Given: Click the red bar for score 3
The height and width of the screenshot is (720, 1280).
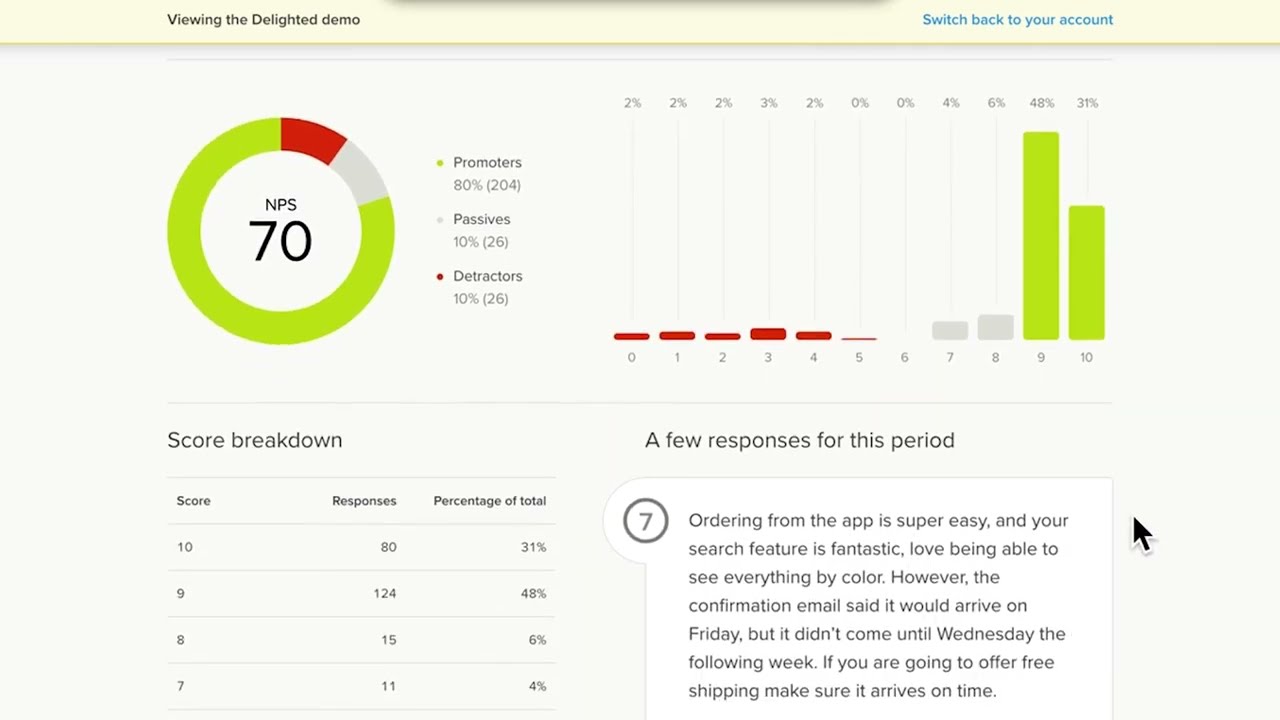Looking at the screenshot, I should (x=768, y=334).
